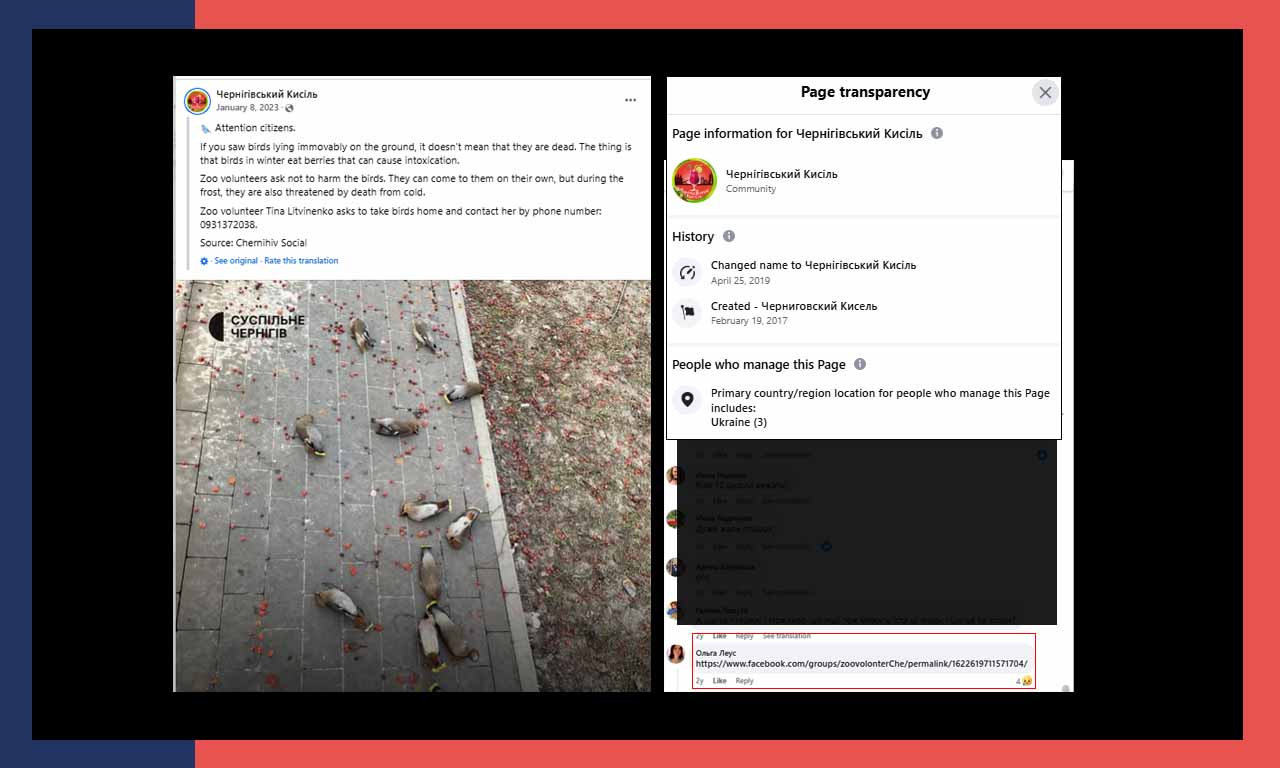Click the name change history gauge icon
The image size is (1280, 768).
tap(687, 272)
